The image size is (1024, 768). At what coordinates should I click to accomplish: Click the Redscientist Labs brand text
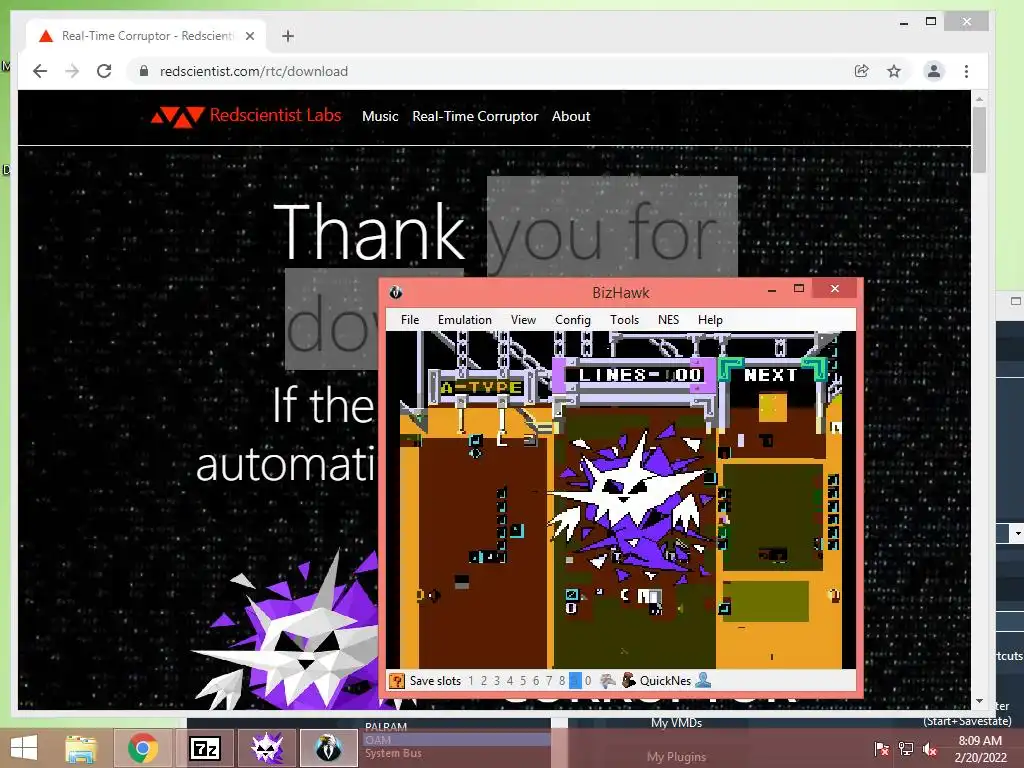(276, 115)
